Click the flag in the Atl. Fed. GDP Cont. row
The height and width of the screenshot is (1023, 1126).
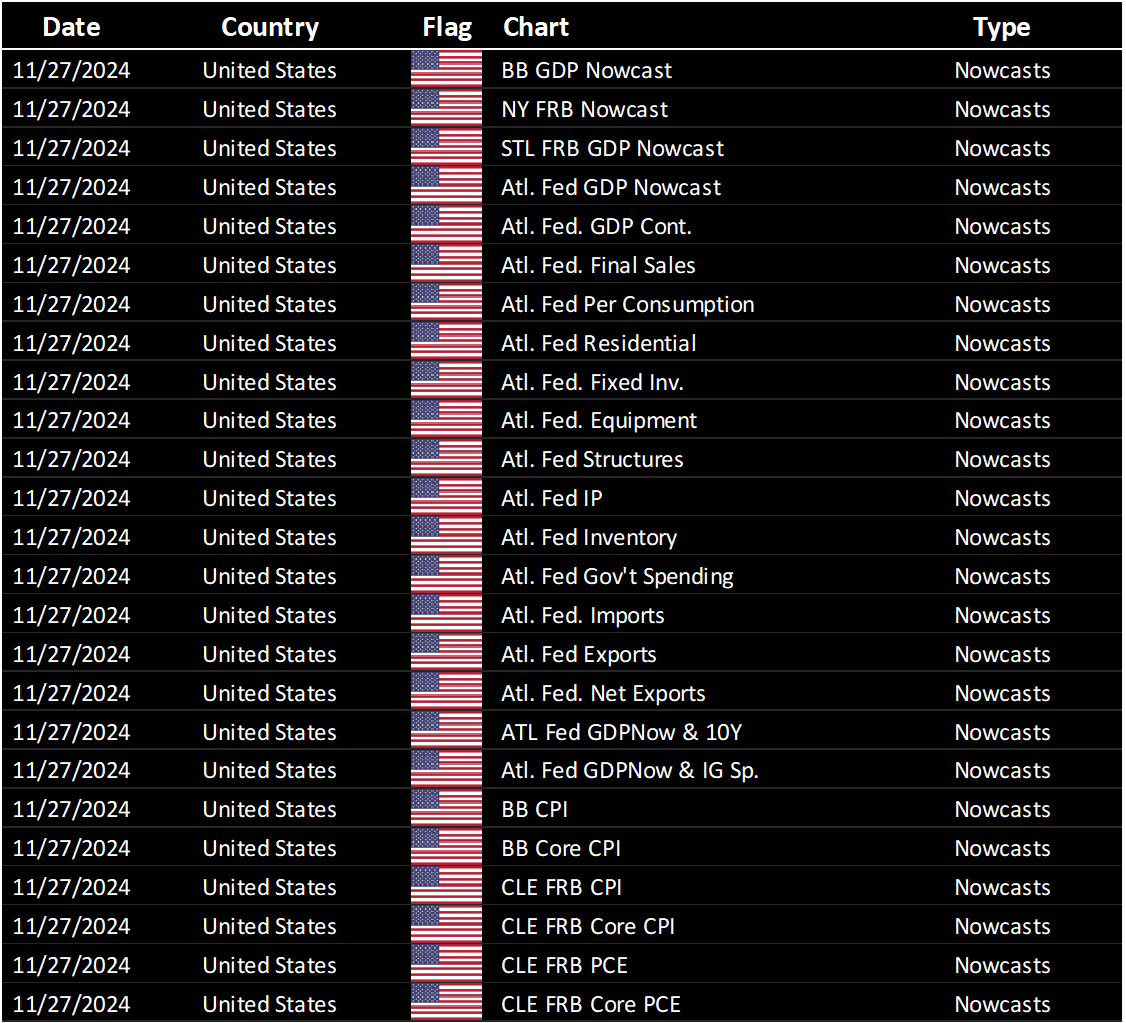click(446, 225)
